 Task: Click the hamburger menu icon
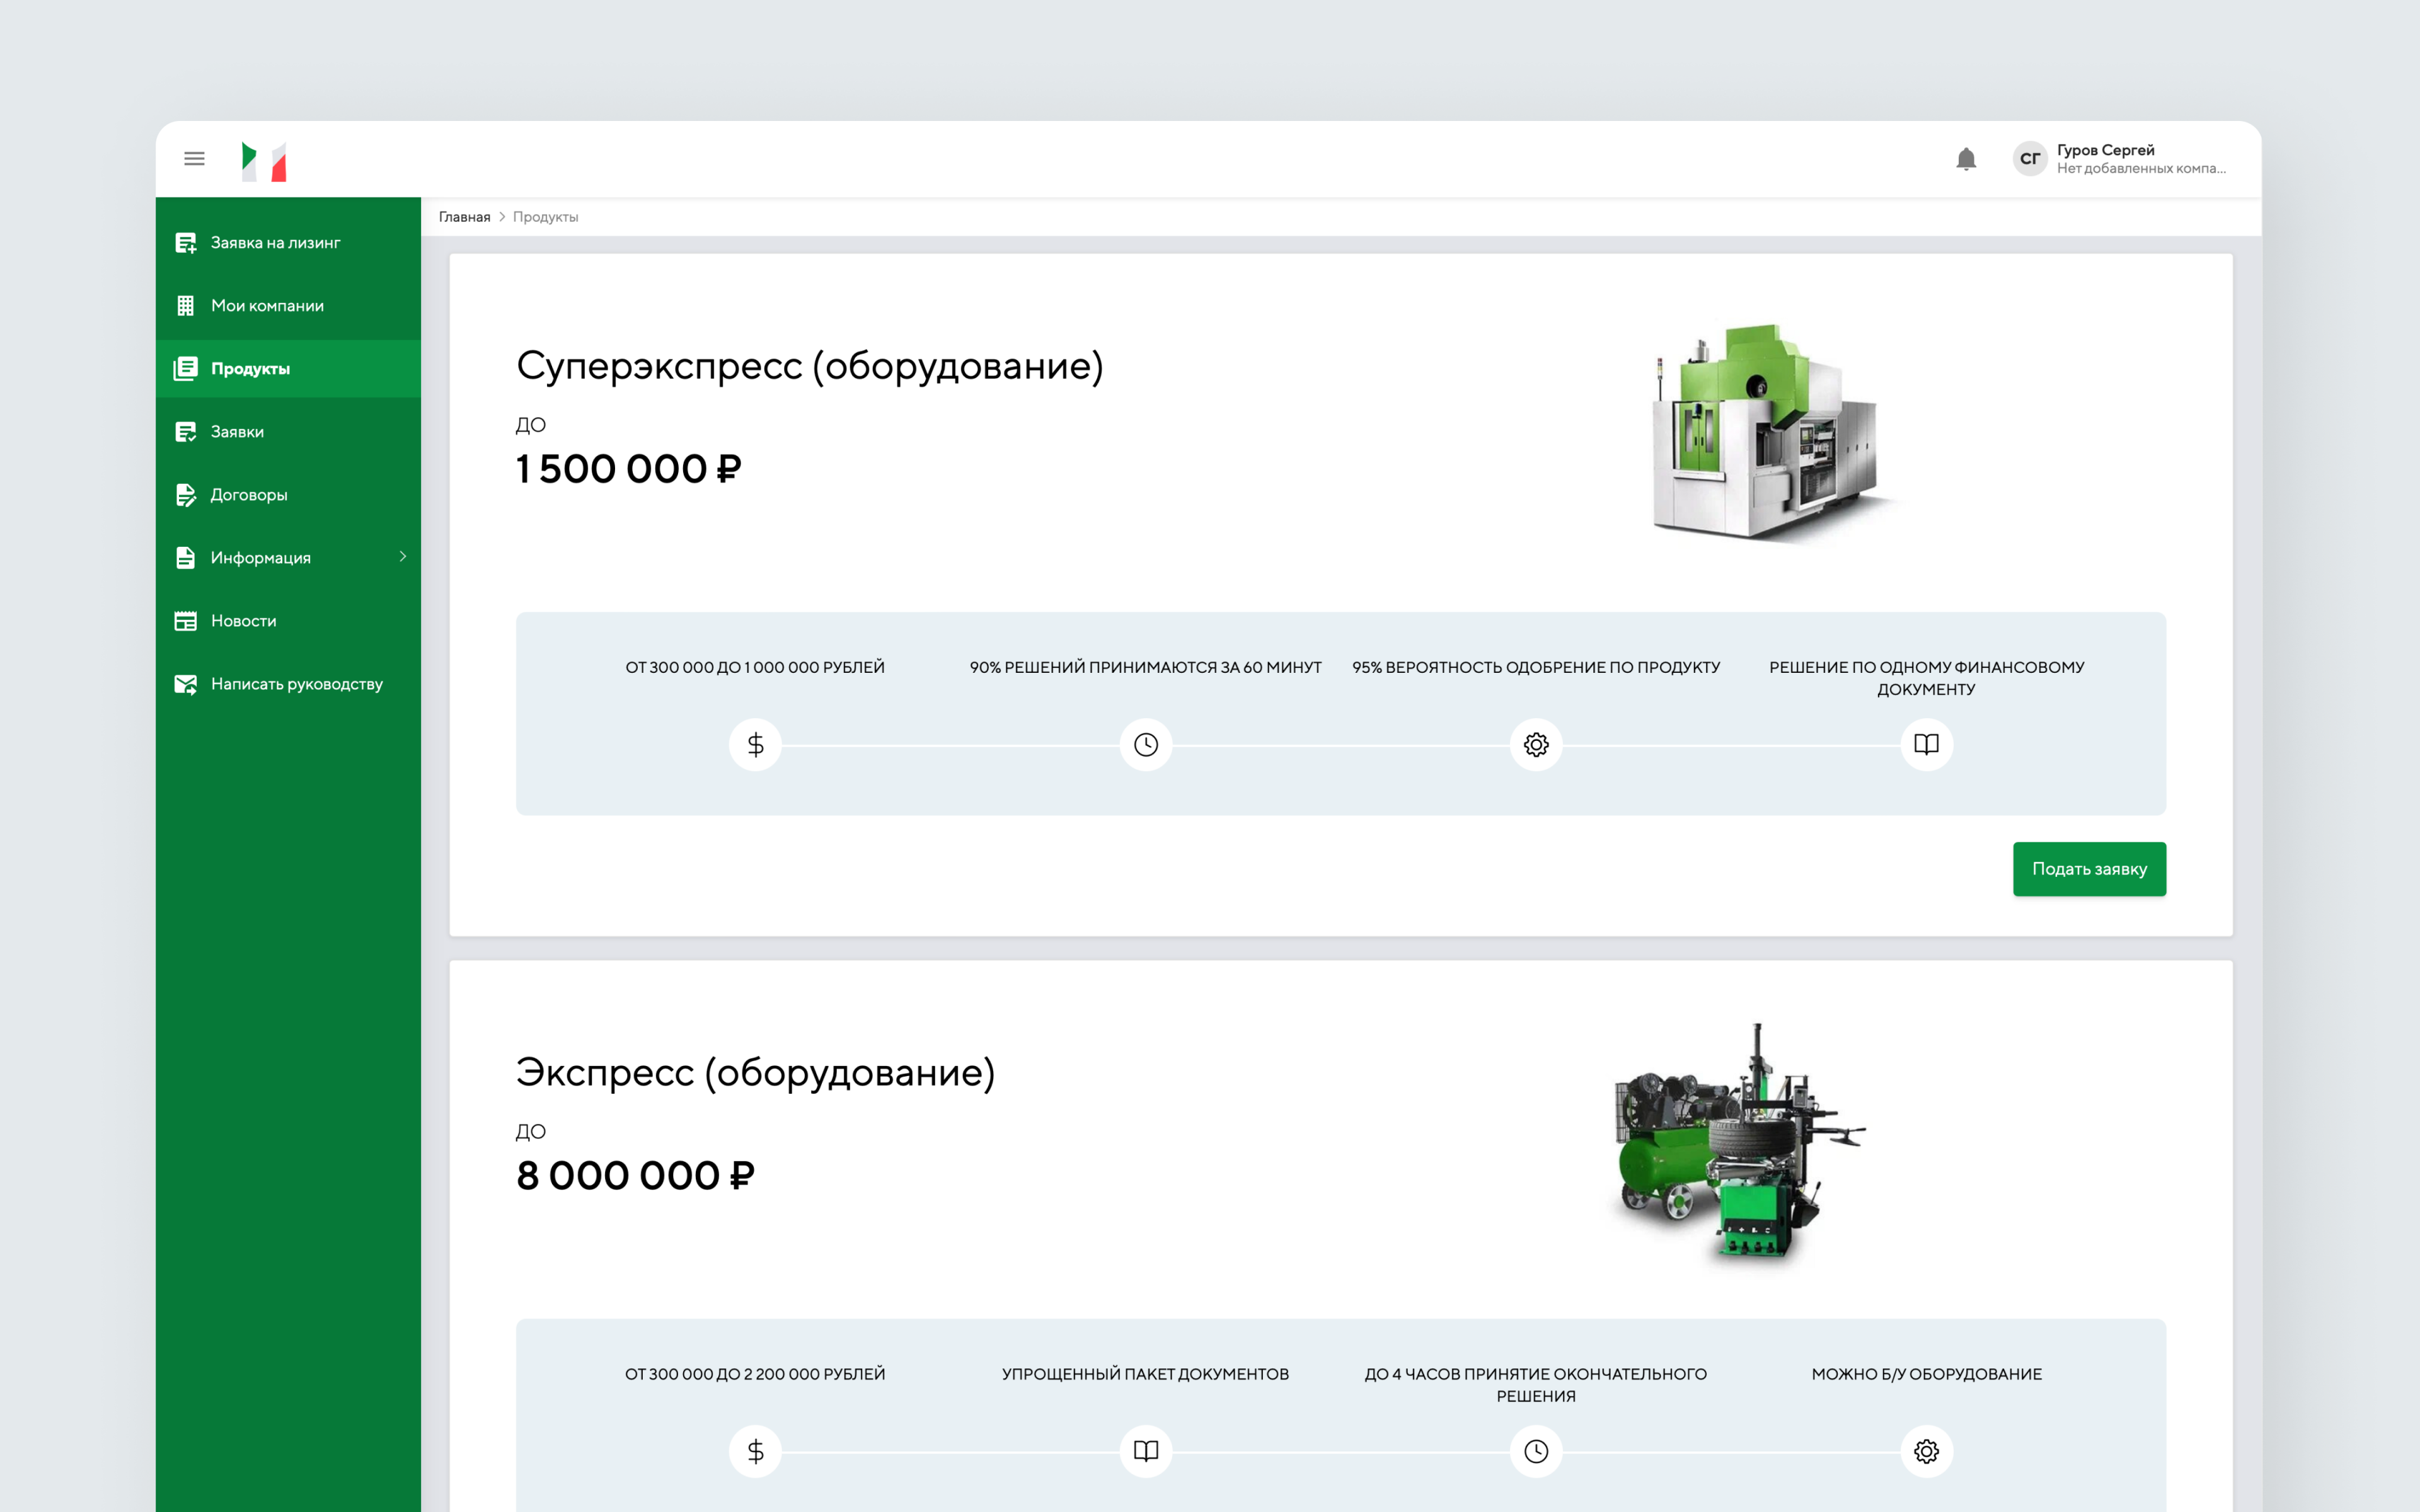(194, 159)
